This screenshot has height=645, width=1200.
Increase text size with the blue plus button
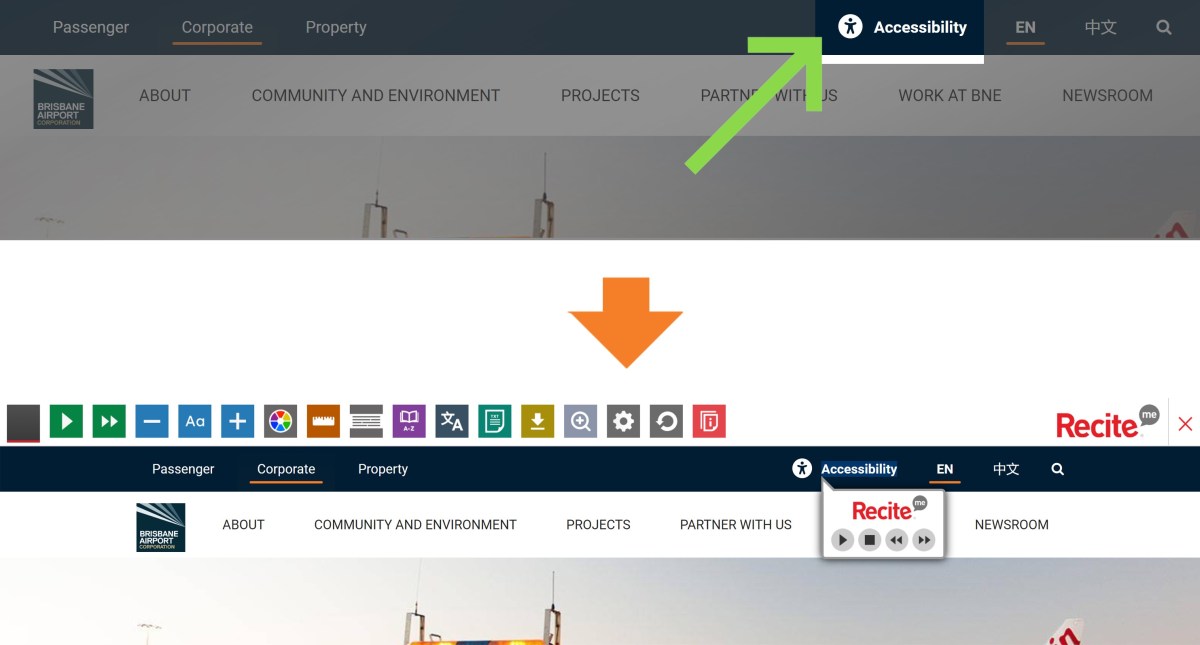tap(238, 422)
